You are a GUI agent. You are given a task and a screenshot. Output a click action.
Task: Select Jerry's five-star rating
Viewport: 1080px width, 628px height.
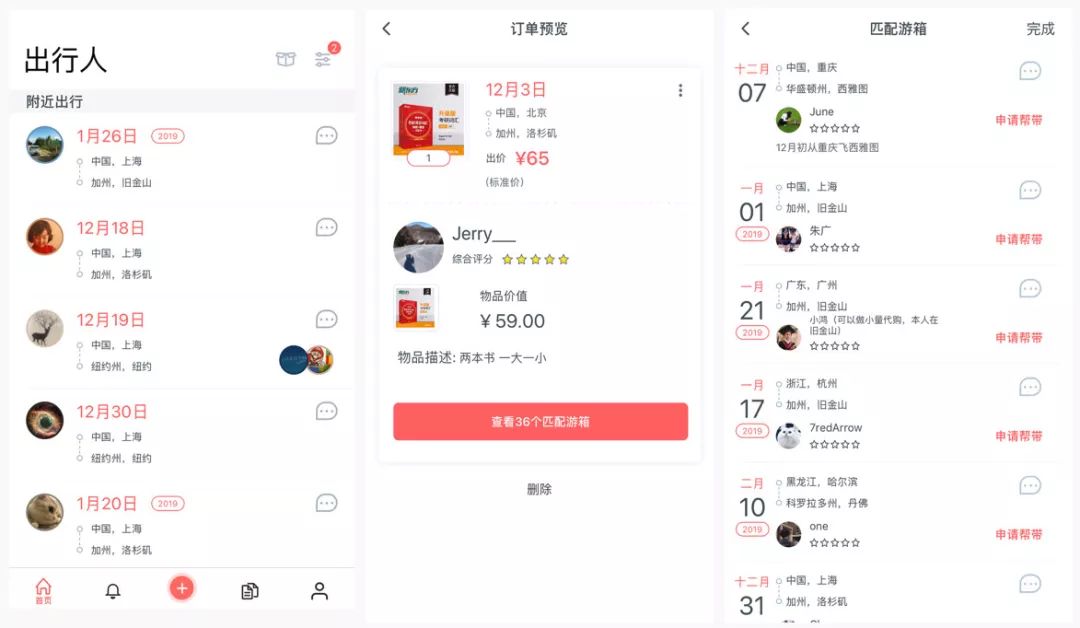(x=535, y=260)
